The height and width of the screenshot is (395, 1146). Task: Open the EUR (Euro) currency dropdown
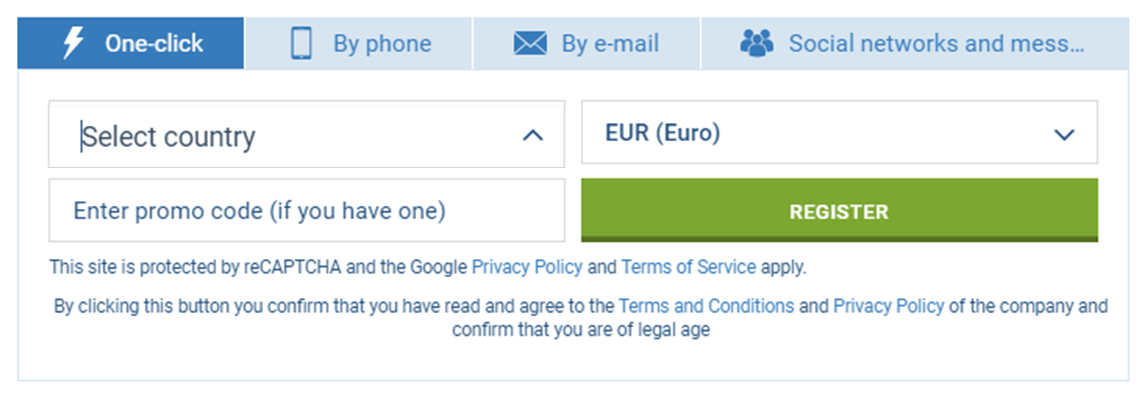click(839, 132)
